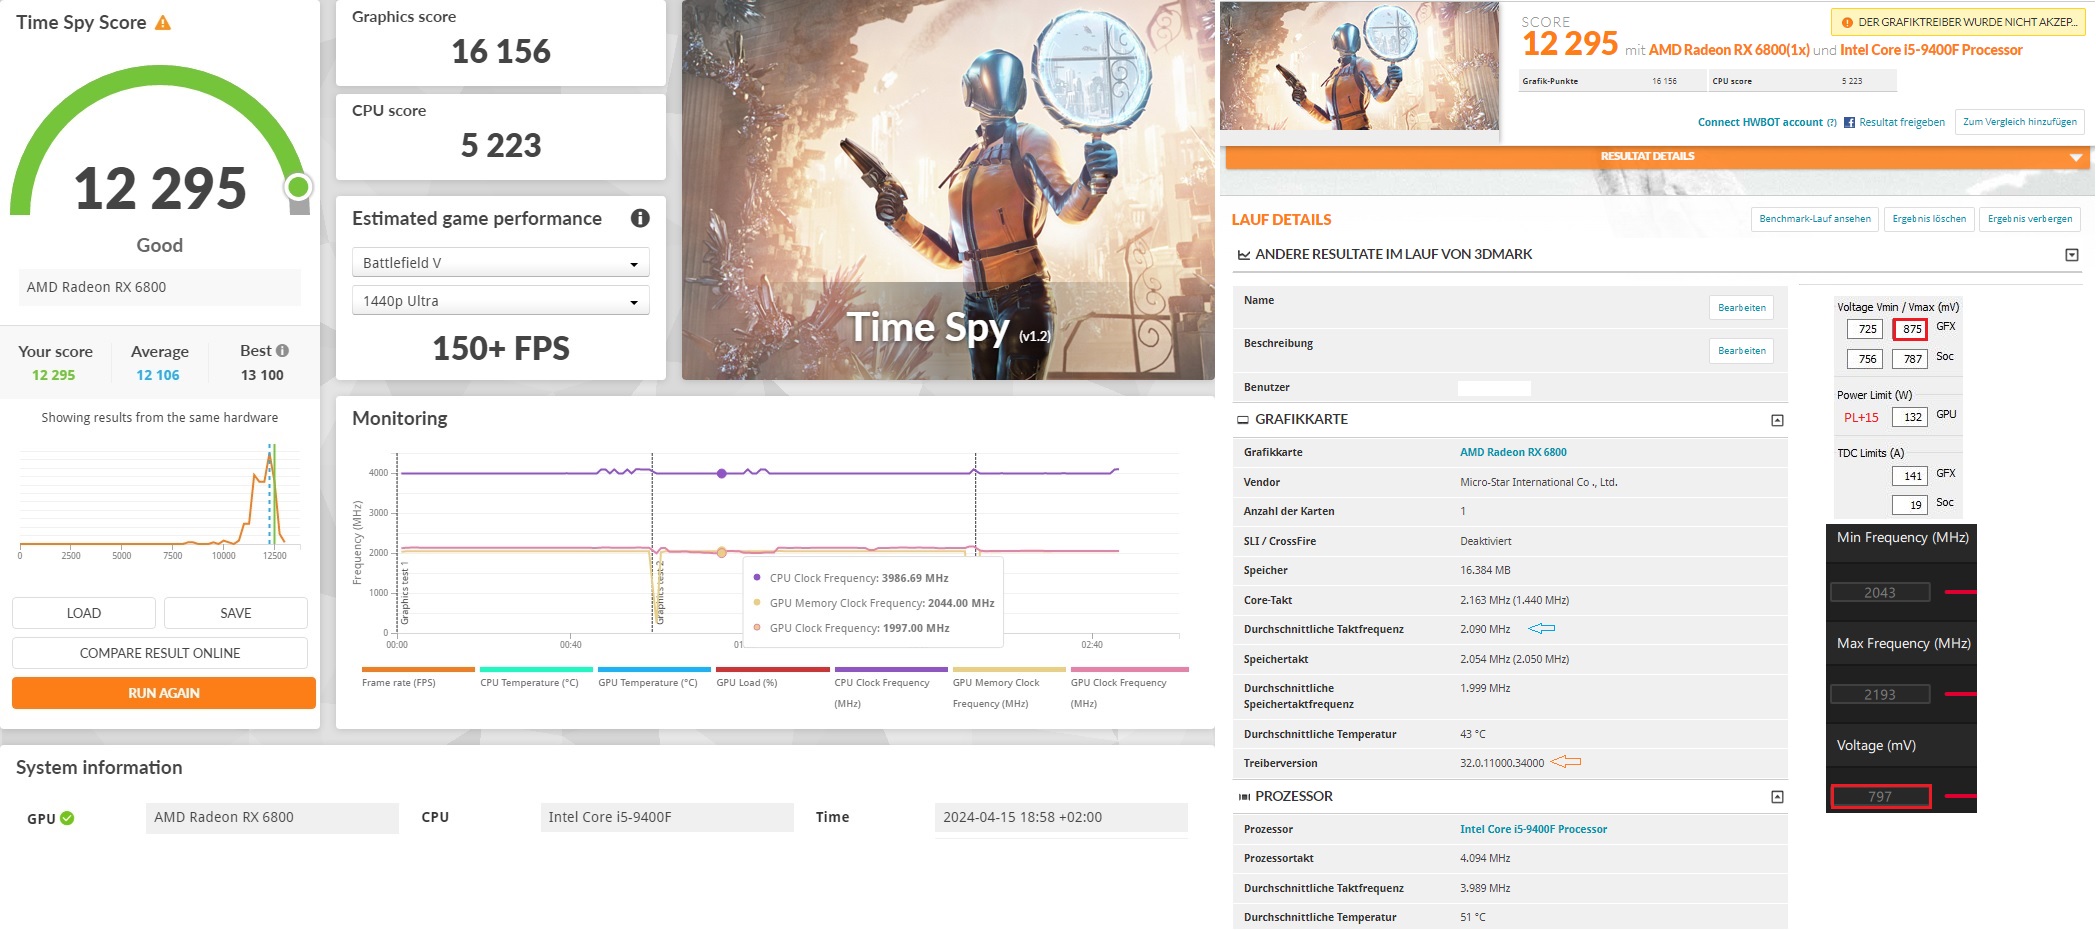The height and width of the screenshot is (930, 2096).
Task: Open the info icon next to Estimated game performance
Action: 640,218
